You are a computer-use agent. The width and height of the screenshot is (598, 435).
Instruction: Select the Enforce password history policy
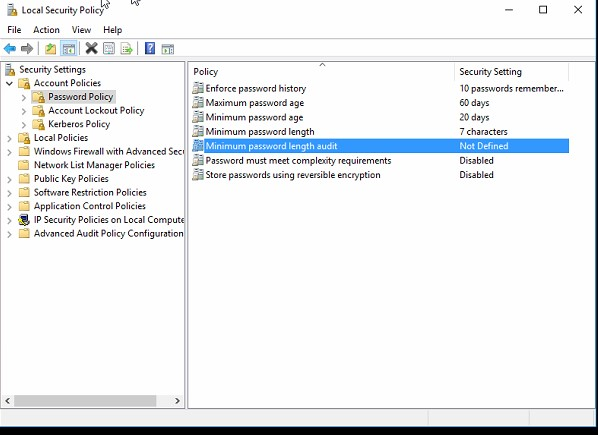(x=256, y=88)
